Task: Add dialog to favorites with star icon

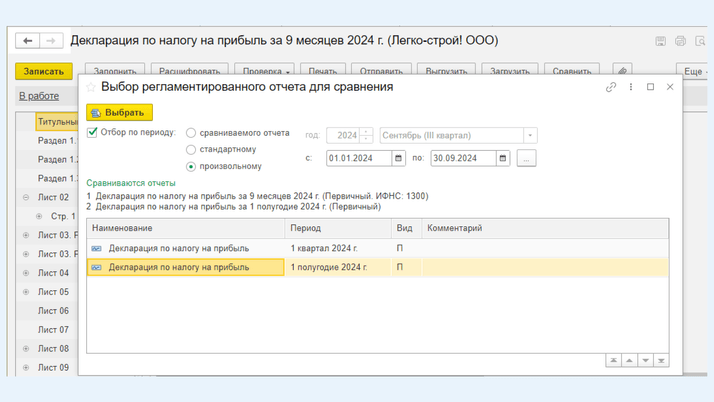Action: coord(91,87)
